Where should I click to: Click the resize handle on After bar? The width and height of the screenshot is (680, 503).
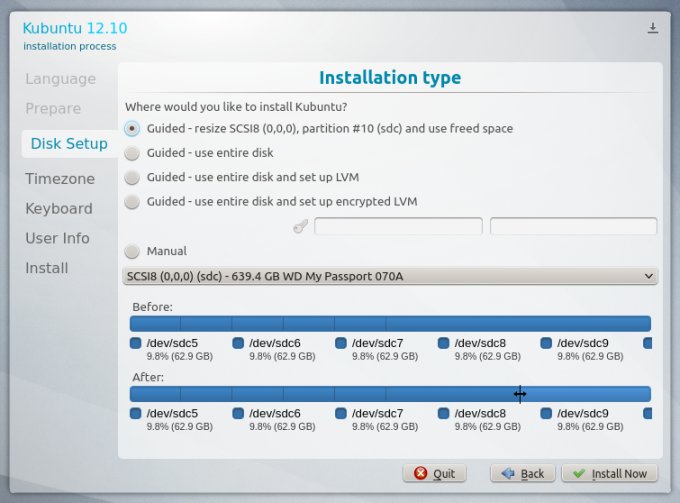pos(520,394)
